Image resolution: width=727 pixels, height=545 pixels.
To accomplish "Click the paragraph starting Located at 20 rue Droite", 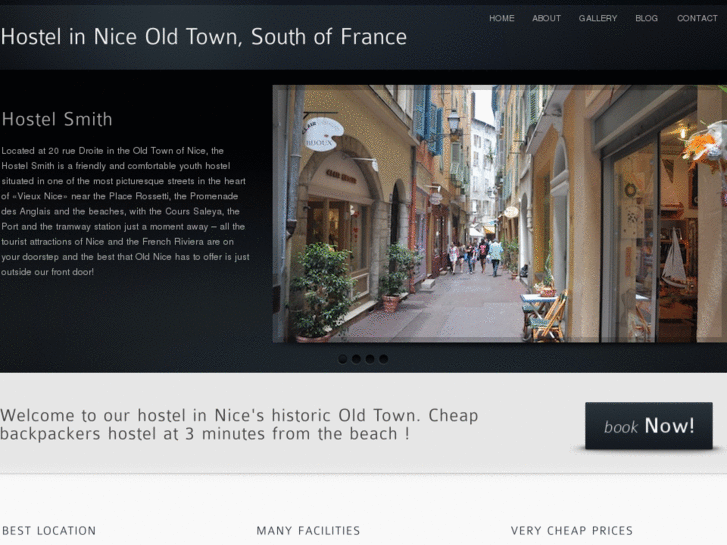I will tap(125, 211).
